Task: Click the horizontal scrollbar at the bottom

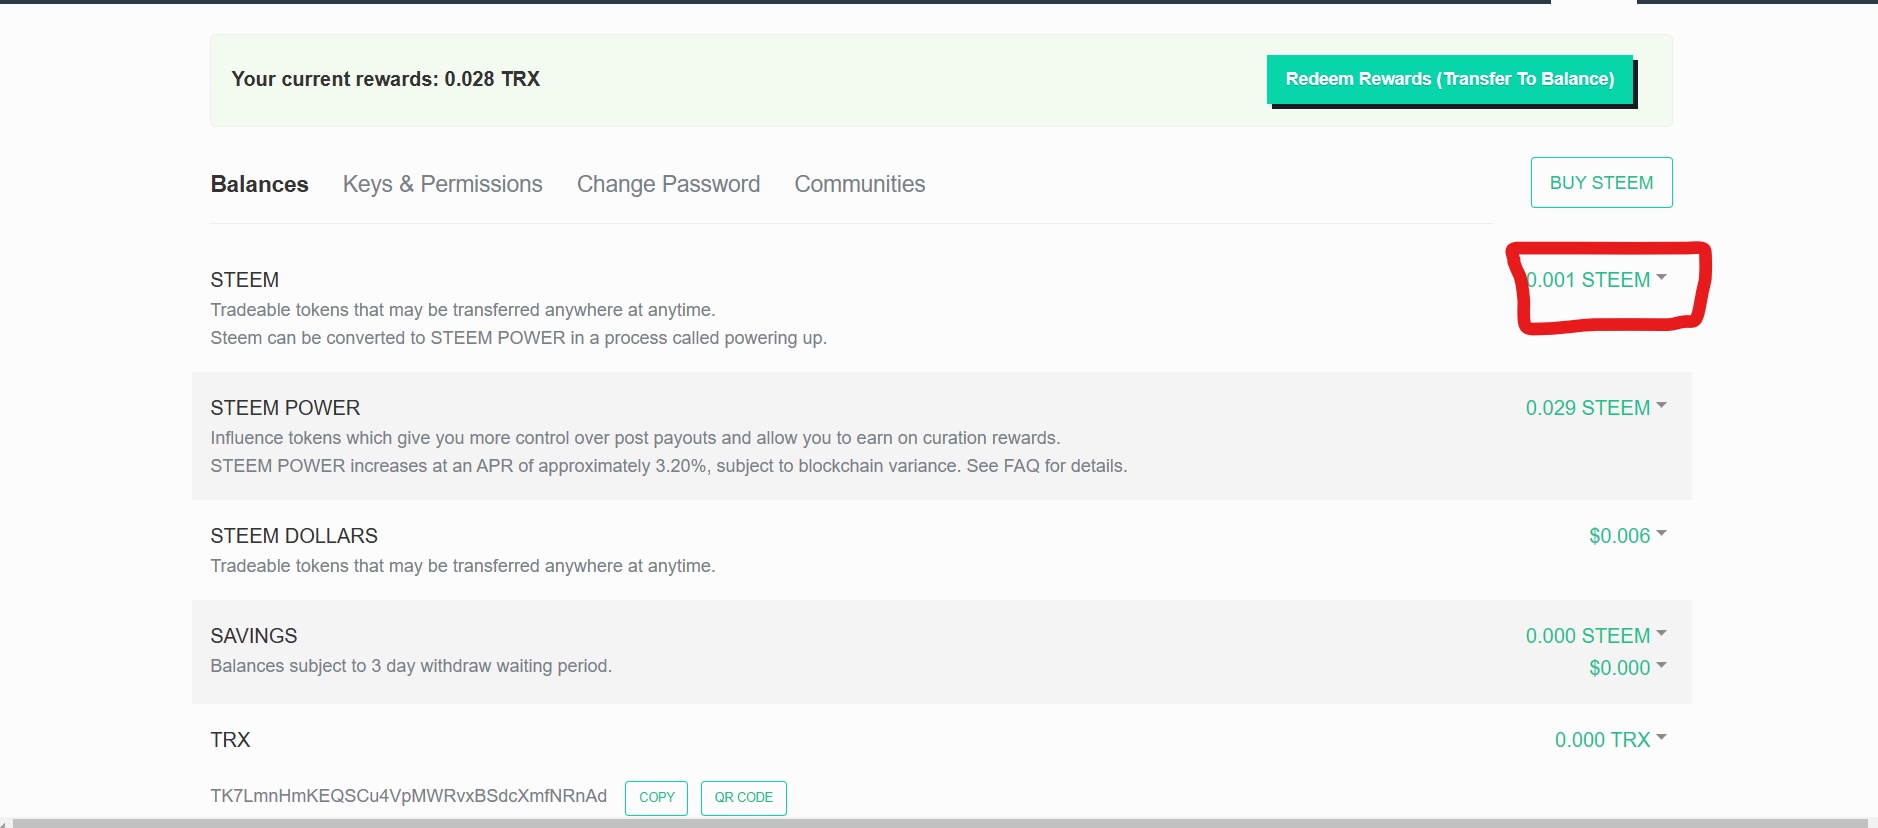Action: (x=939, y=823)
